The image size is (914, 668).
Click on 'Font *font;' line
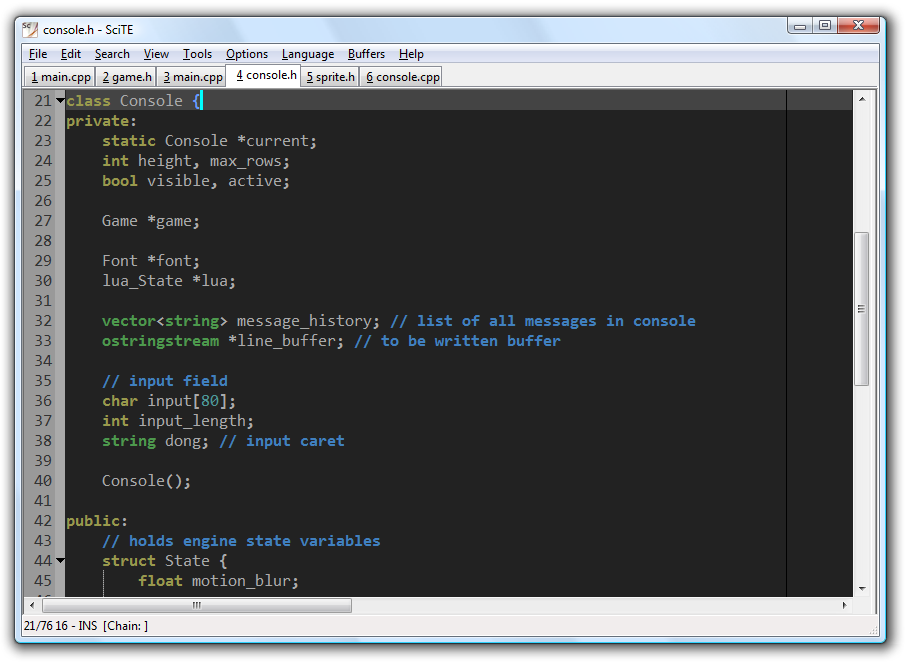point(151,261)
